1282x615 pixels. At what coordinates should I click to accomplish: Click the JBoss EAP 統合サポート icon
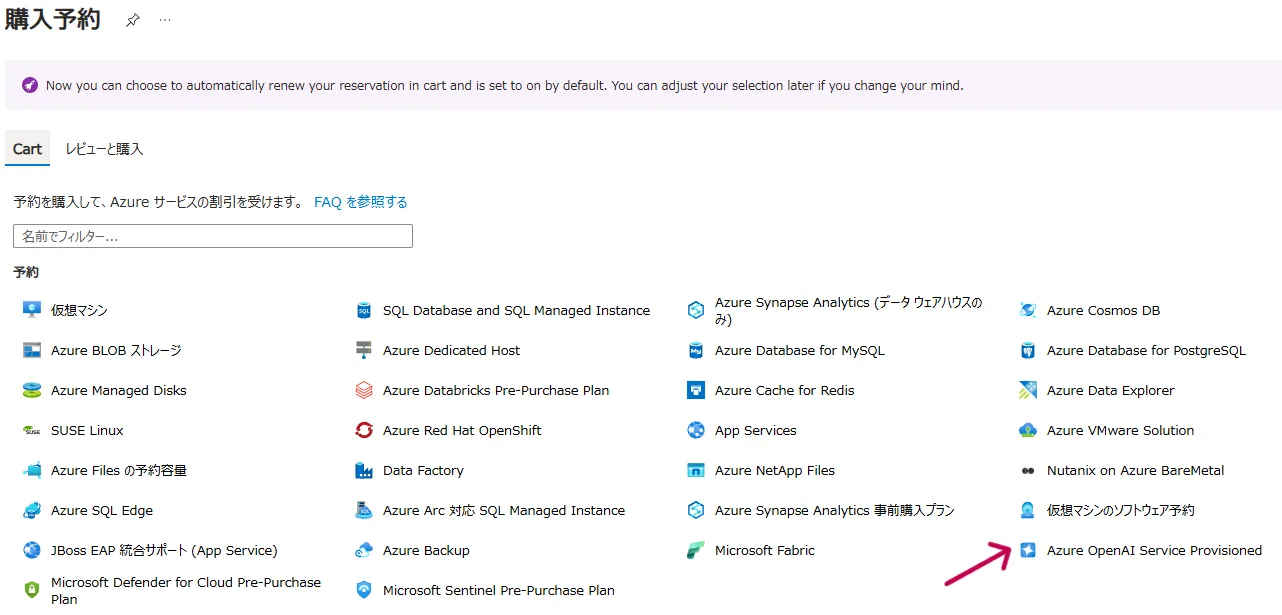coord(32,550)
